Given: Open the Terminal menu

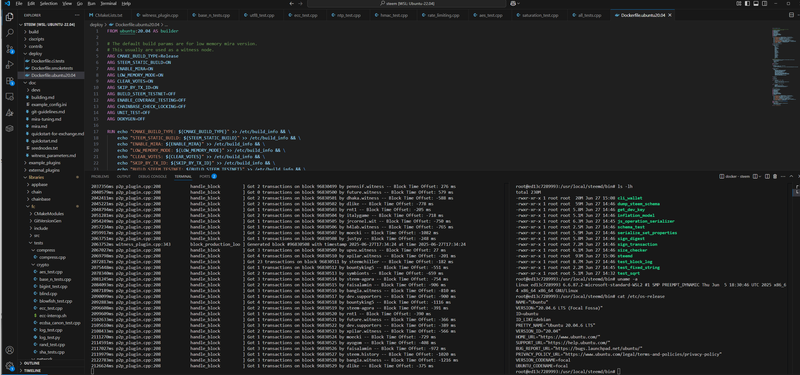Looking at the screenshot, I should click(x=108, y=3).
